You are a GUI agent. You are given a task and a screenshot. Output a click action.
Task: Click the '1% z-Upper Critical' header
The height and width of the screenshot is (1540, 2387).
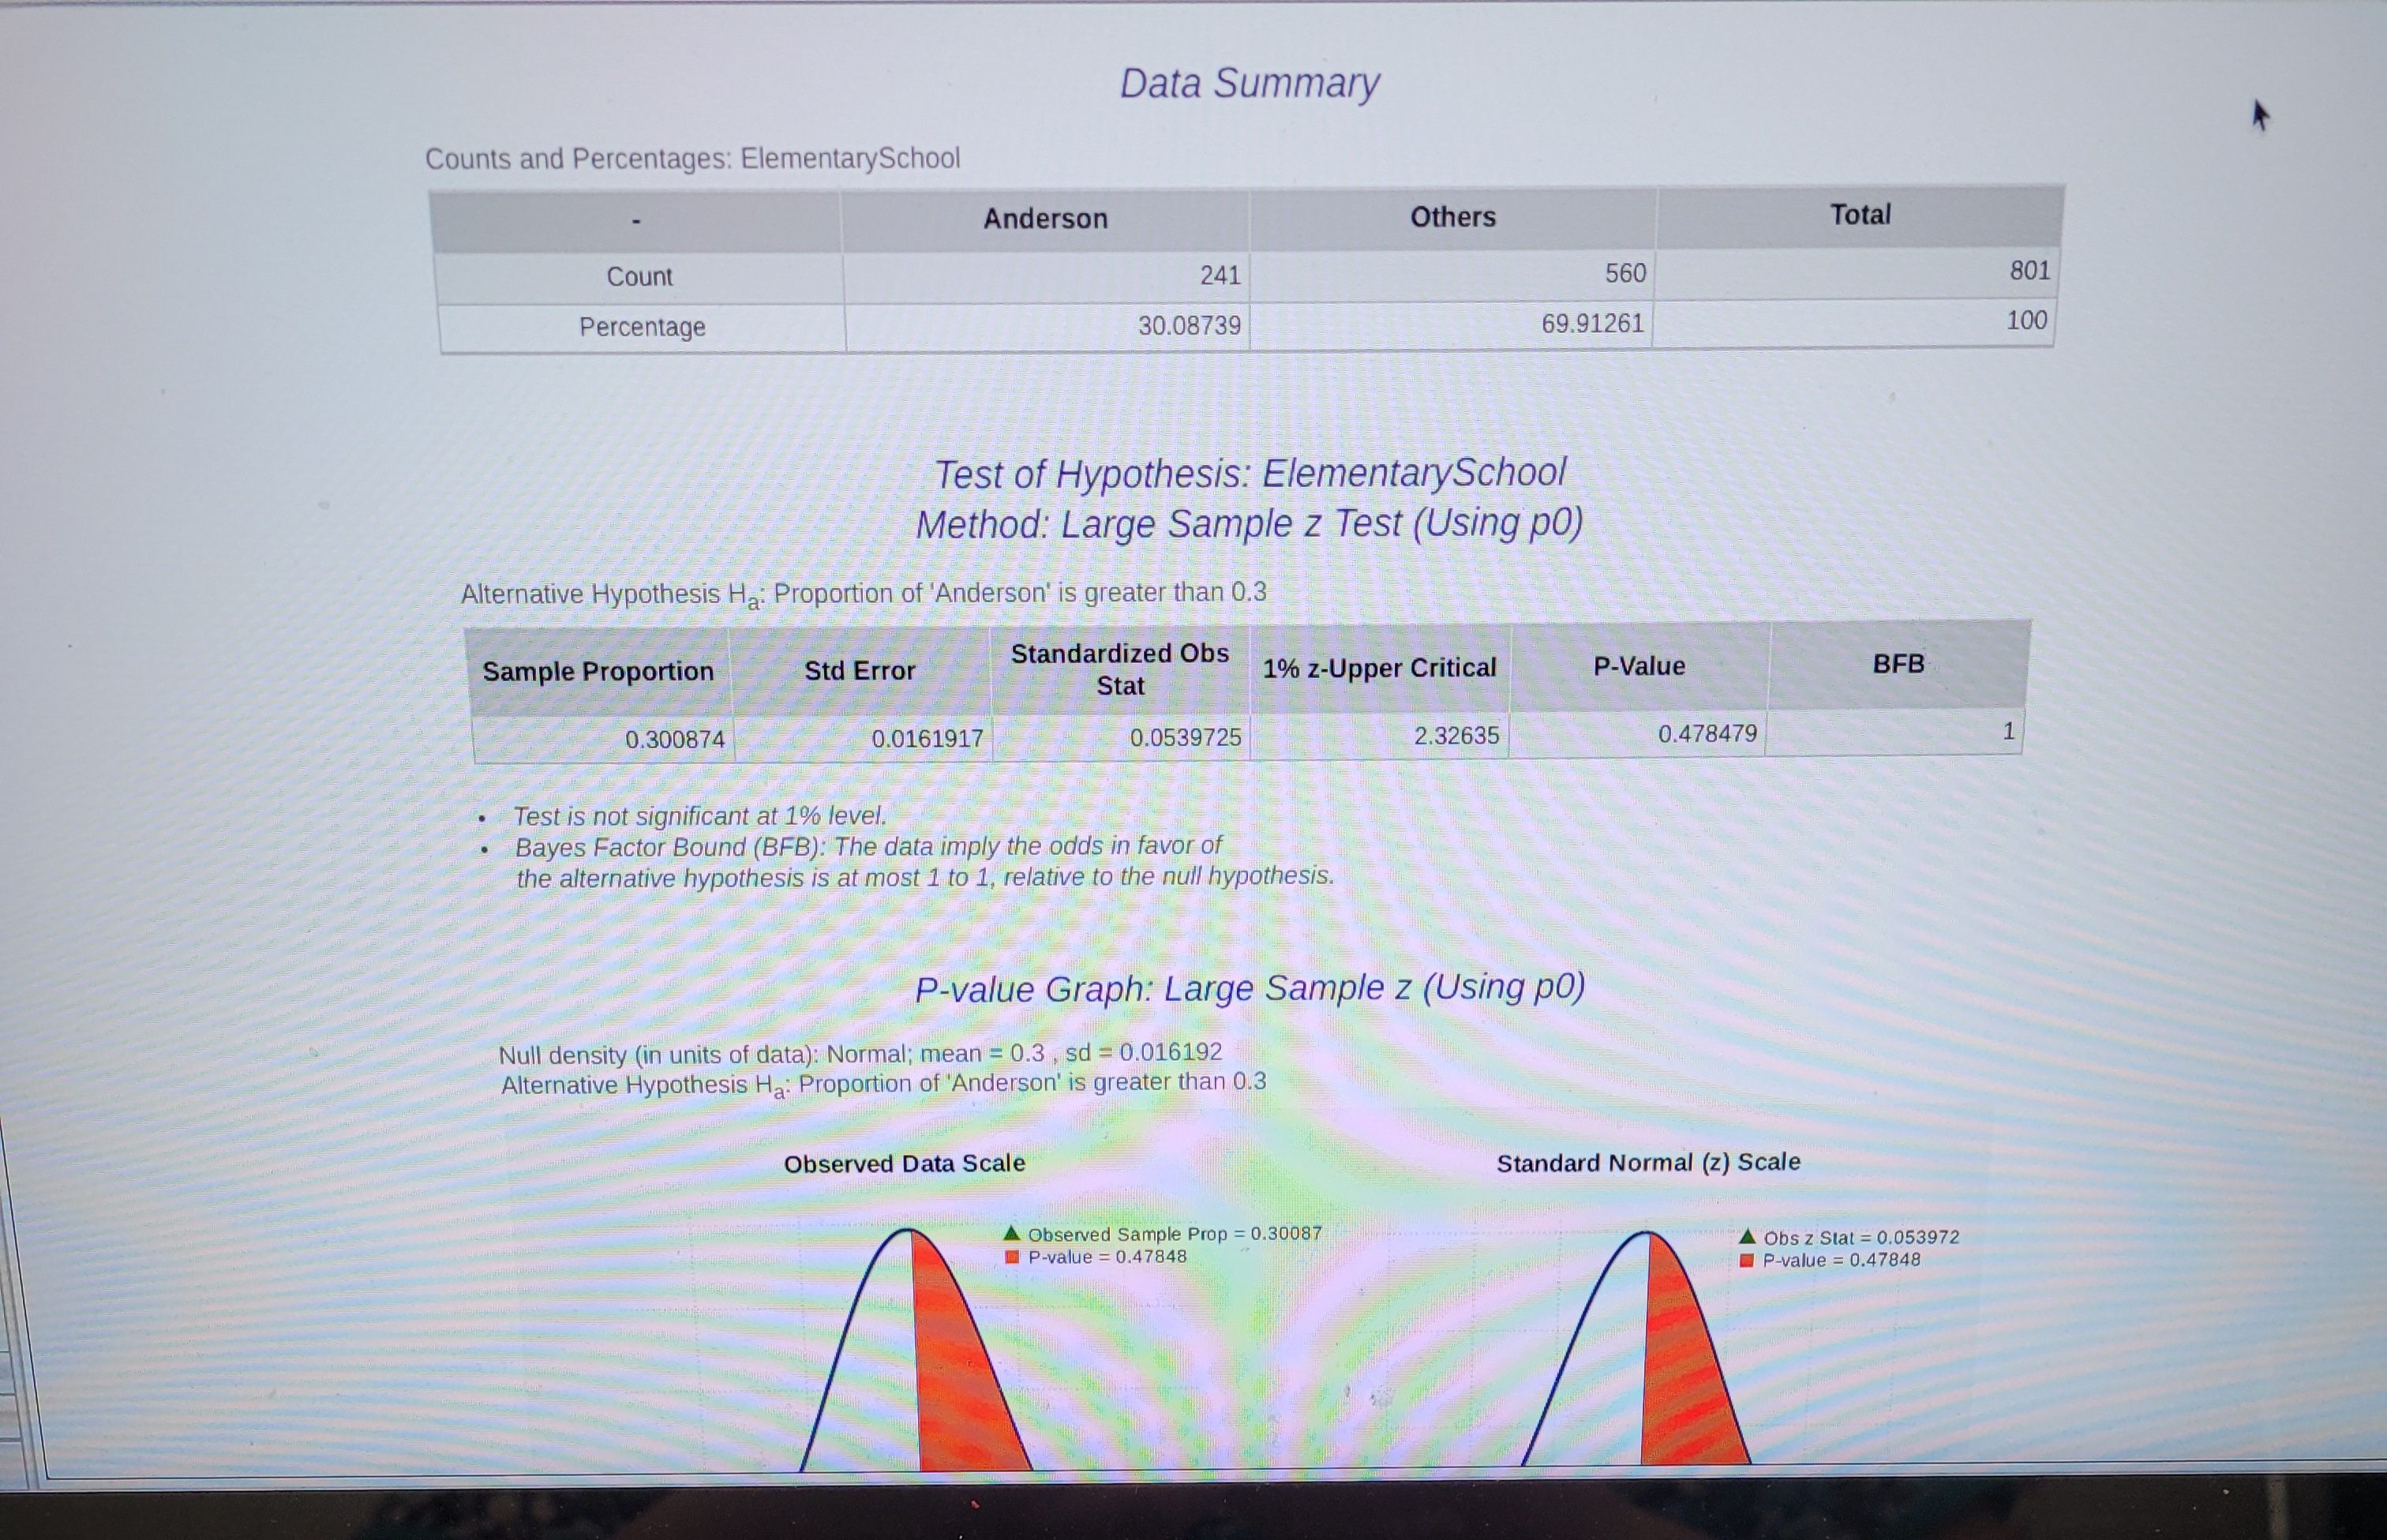pos(1379,668)
